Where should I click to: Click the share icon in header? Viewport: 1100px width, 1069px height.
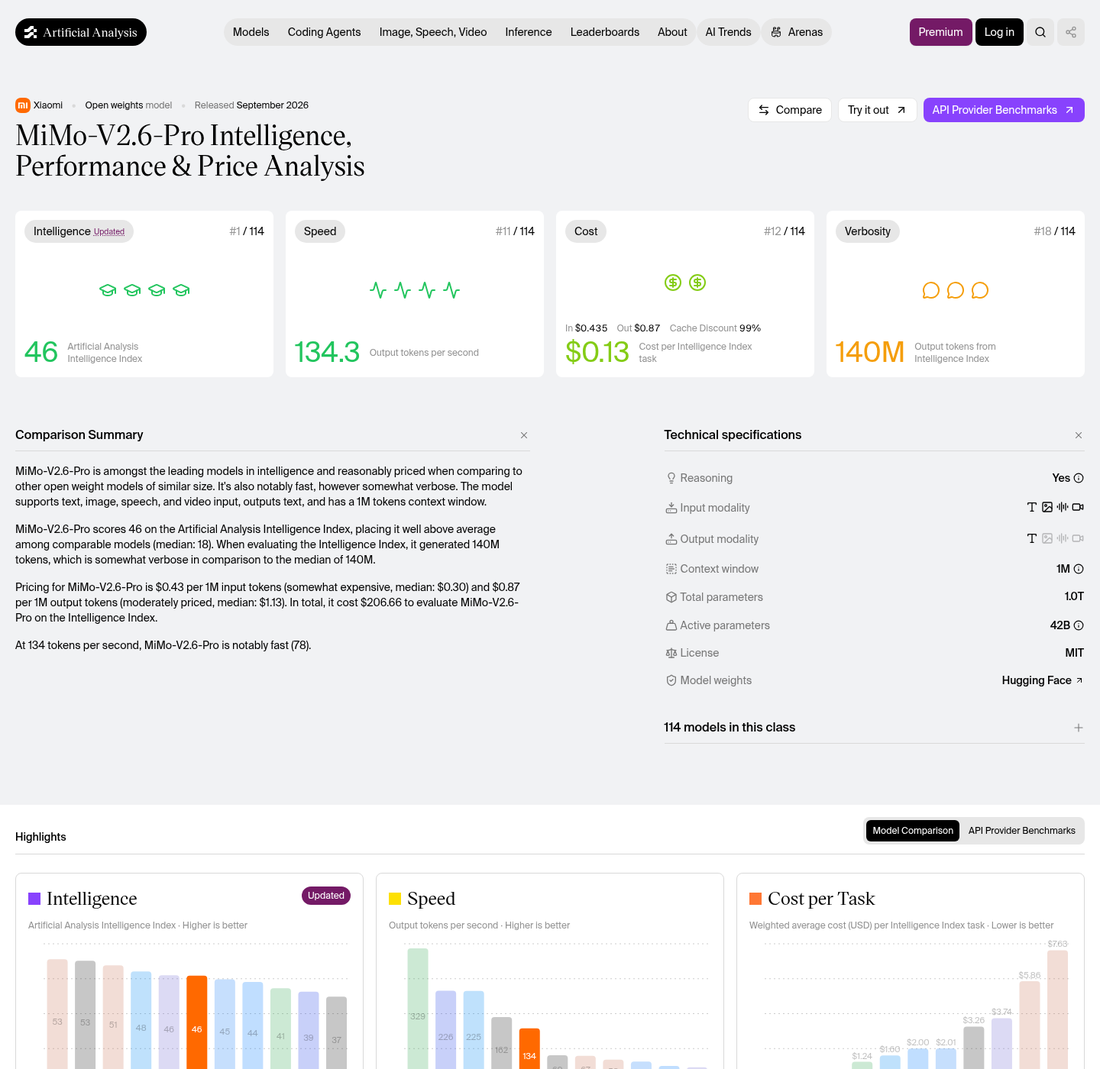(x=1071, y=32)
